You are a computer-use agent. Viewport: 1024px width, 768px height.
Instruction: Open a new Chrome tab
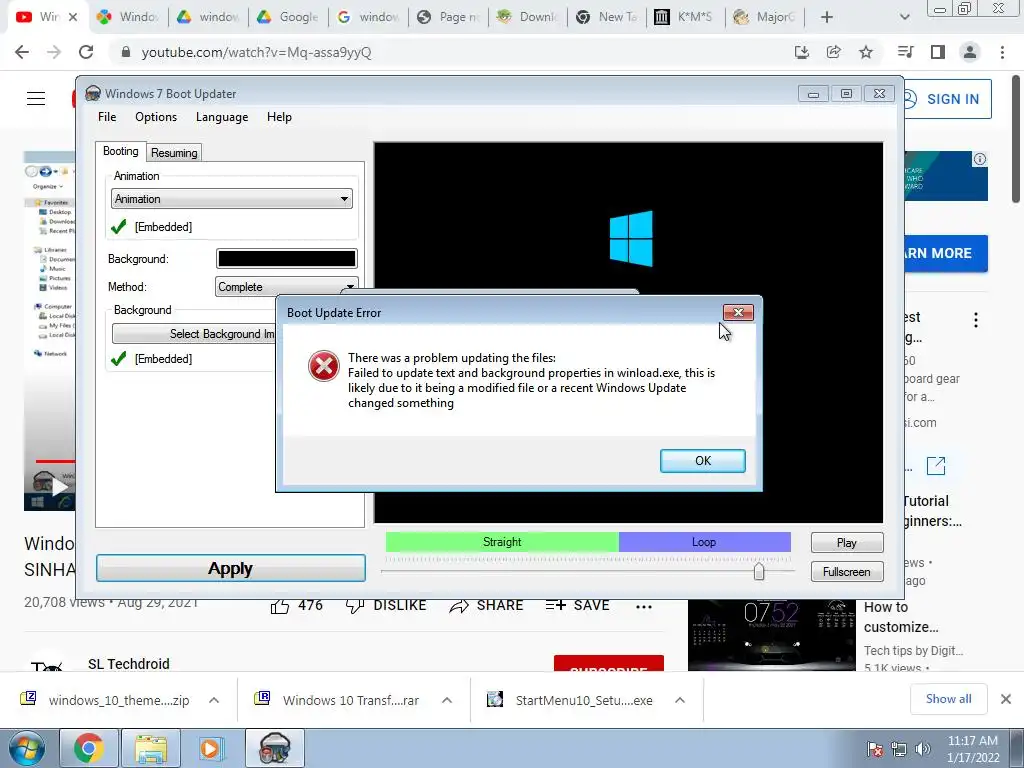tap(827, 17)
